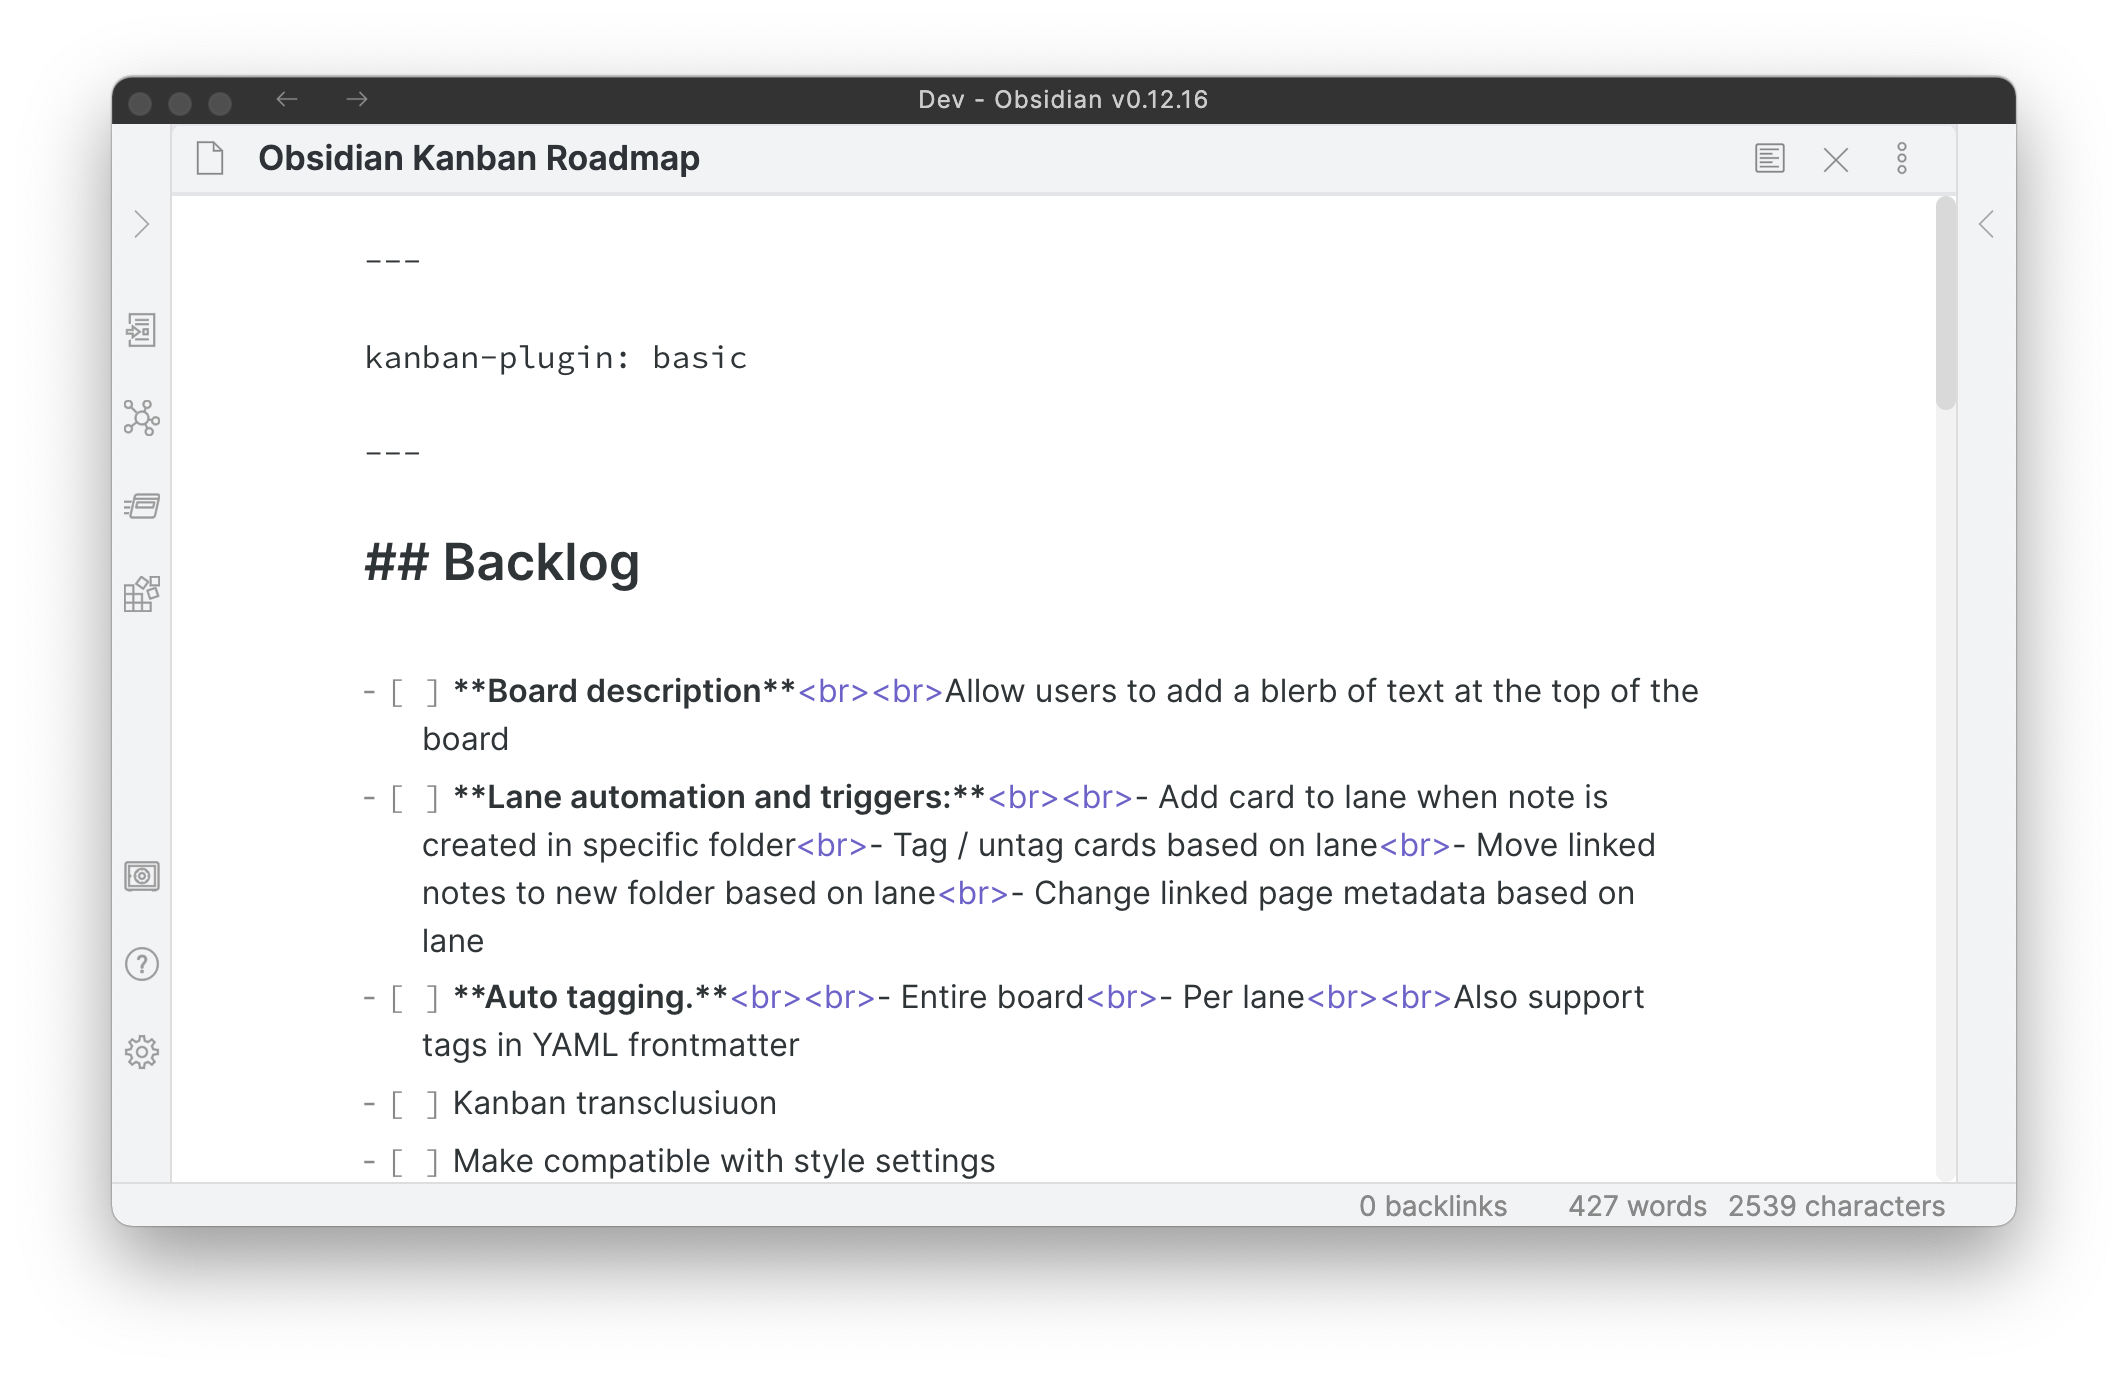
Task: Click the Lane automation and triggers checkbox brackets
Action: [x=414, y=798]
